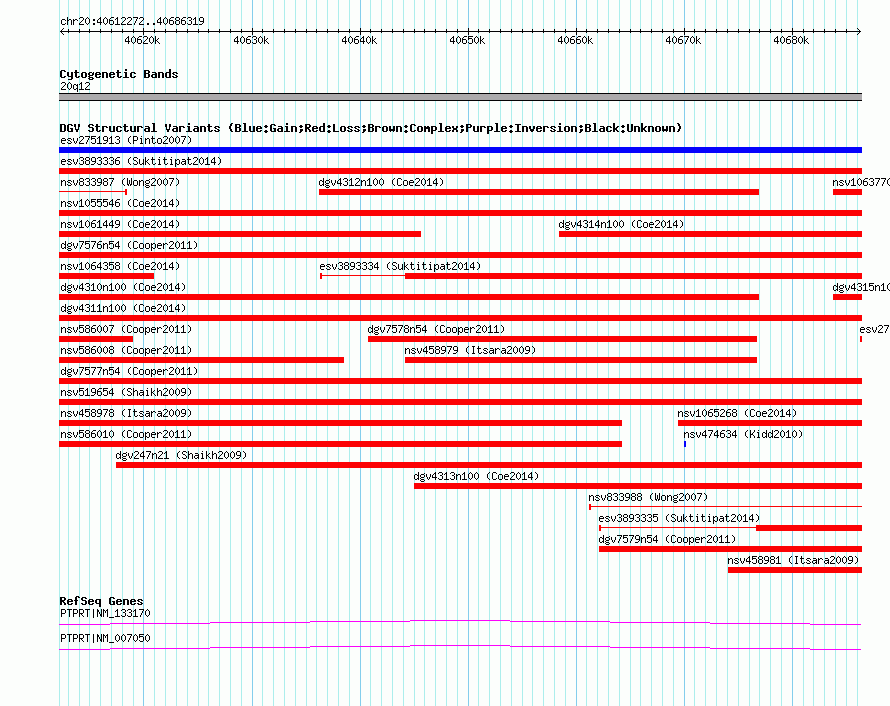Click the esv2751913 (Pinto2007) variant label

point(126,140)
